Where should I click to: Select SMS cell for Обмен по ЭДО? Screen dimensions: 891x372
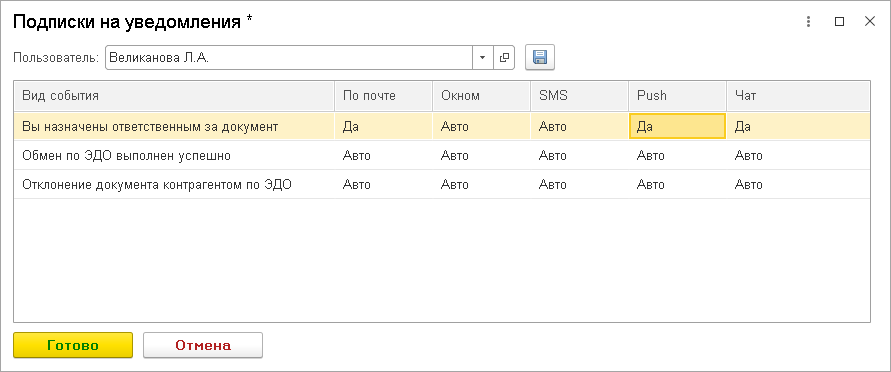click(x=580, y=156)
